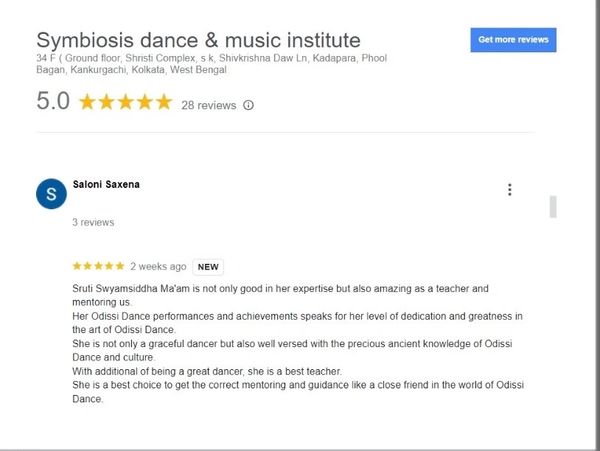Image resolution: width=600 pixels, height=451 pixels.
Task: Click the first large gold star in overall rating
Action: (87, 102)
